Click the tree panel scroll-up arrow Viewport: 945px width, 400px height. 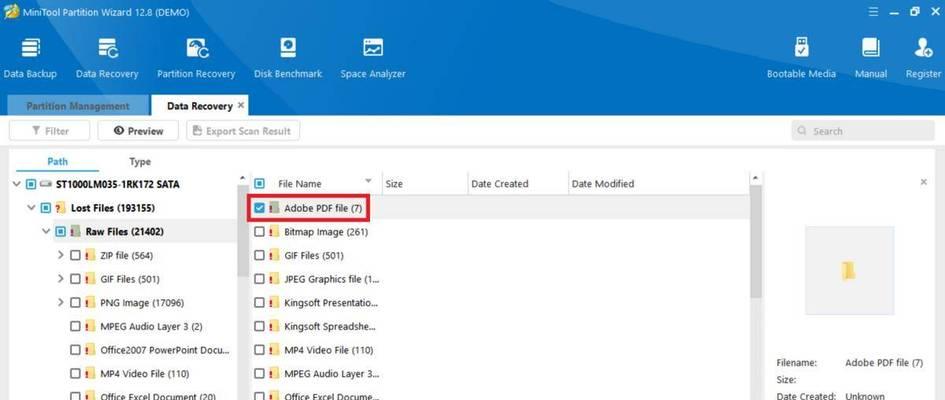pos(243,178)
